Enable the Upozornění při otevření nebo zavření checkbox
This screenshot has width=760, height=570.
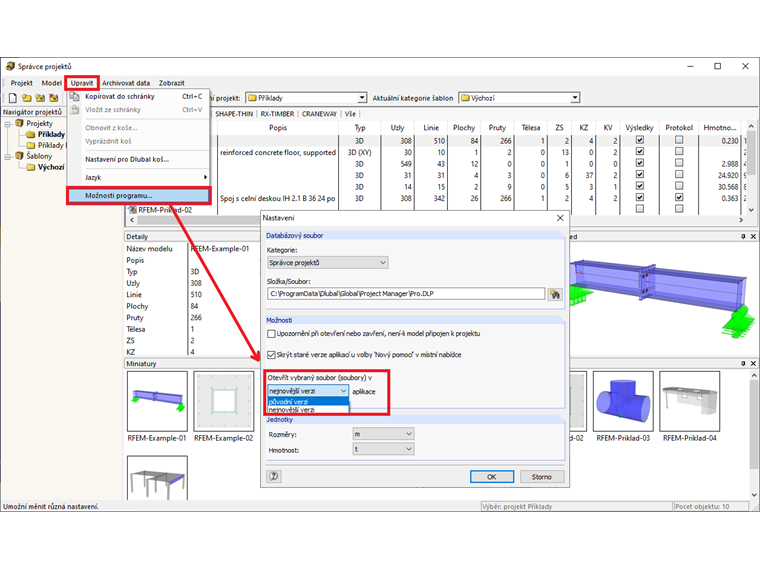coord(271,334)
